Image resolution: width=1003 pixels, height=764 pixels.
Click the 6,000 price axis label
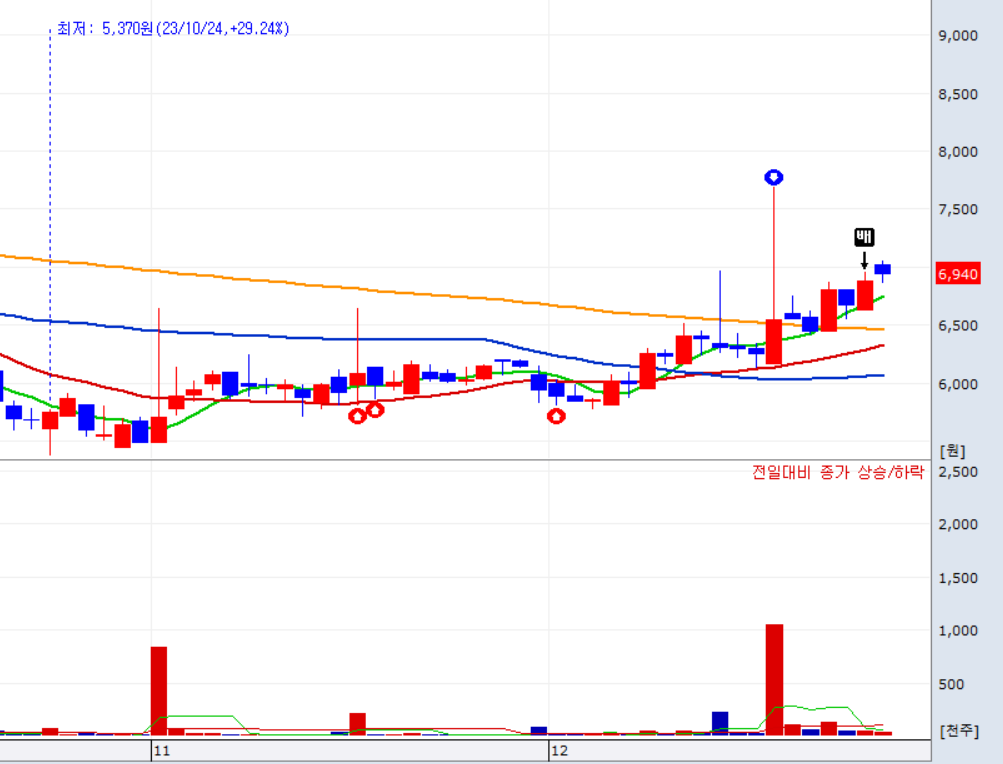point(958,385)
